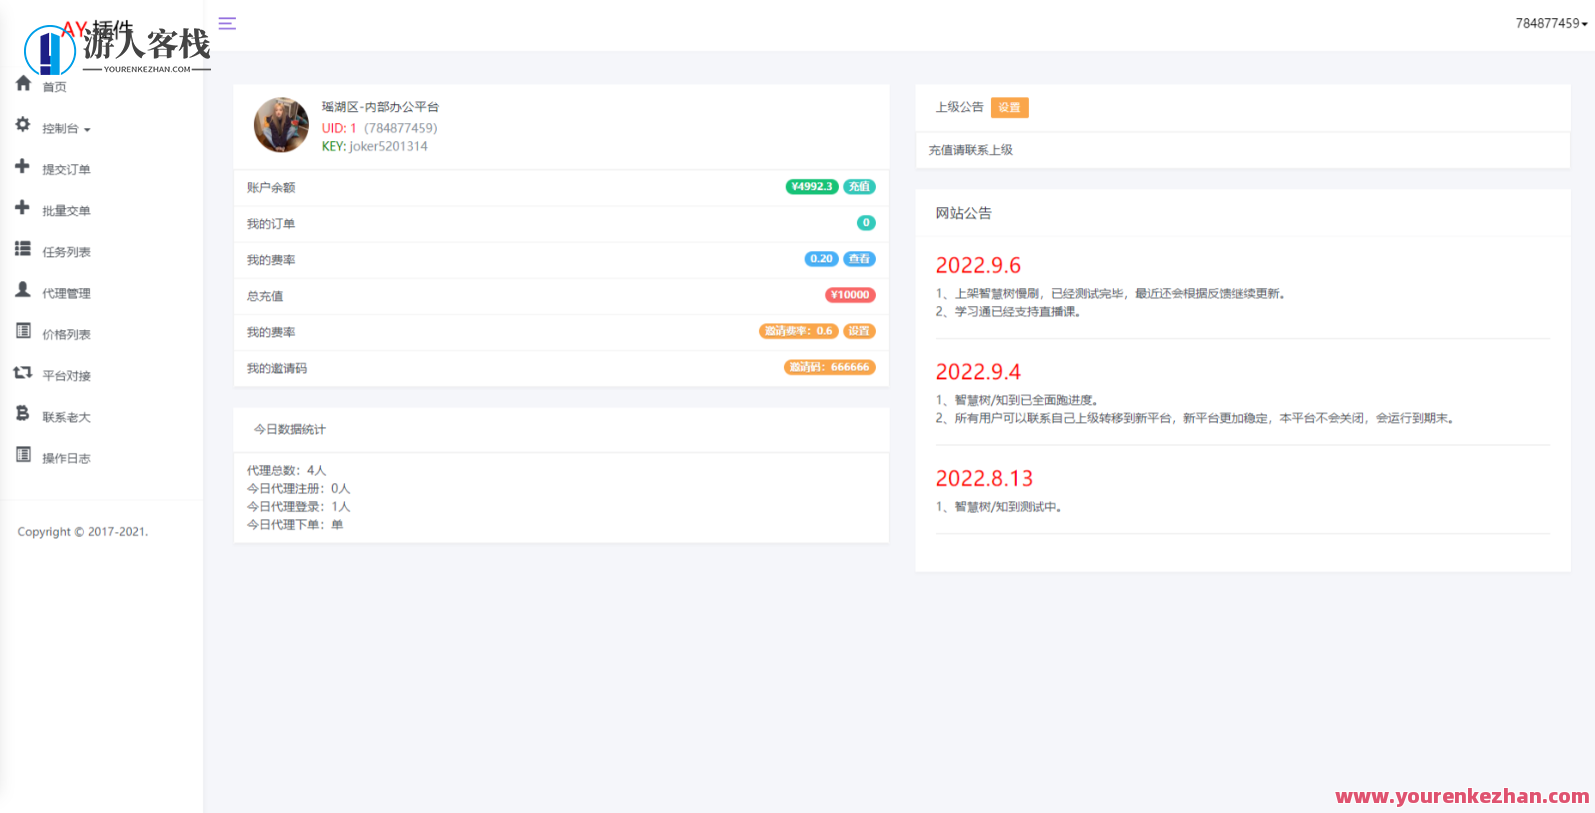Image resolution: width=1595 pixels, height=813 pixels.
Task: Click the 操作日志 log icon
Action: [x=22, y=455]
